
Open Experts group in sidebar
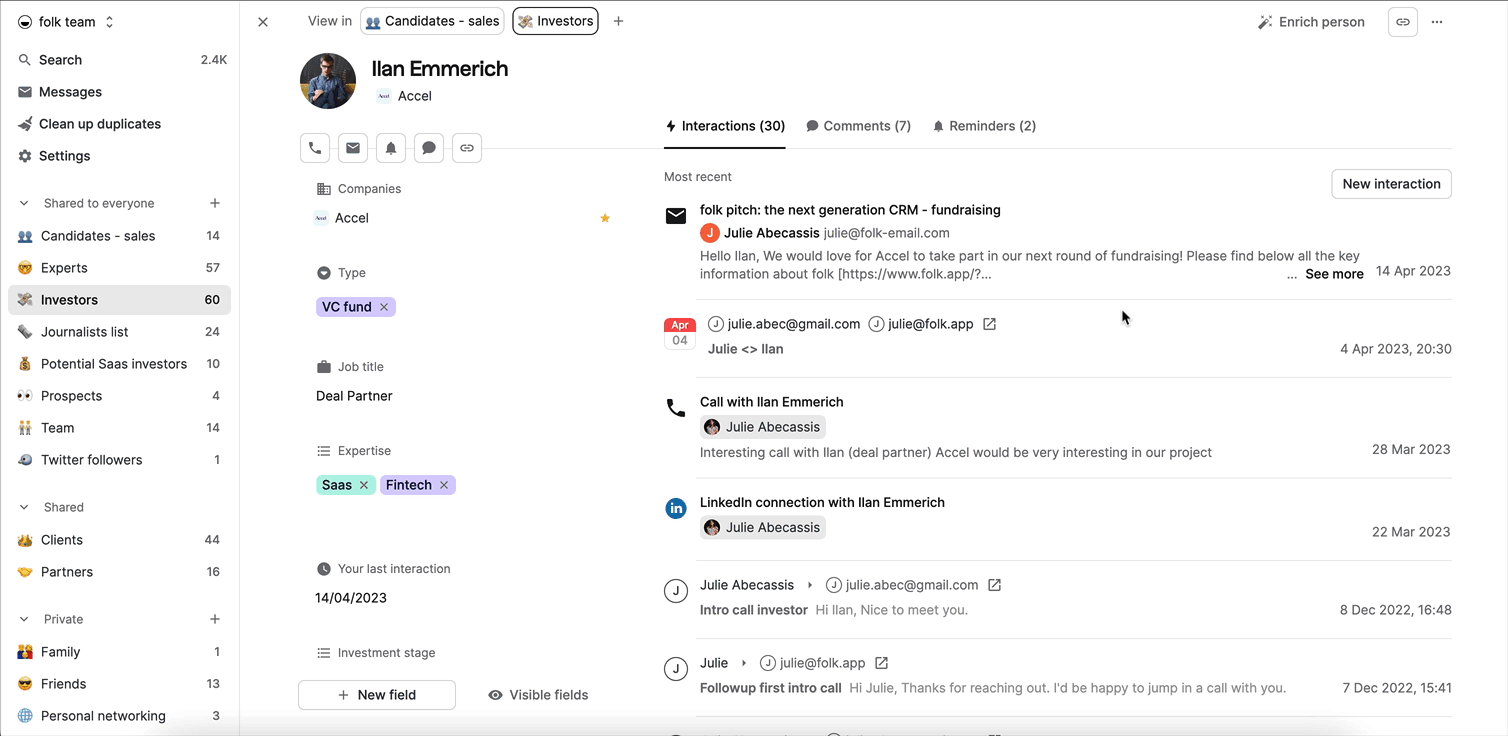(120, 268)
